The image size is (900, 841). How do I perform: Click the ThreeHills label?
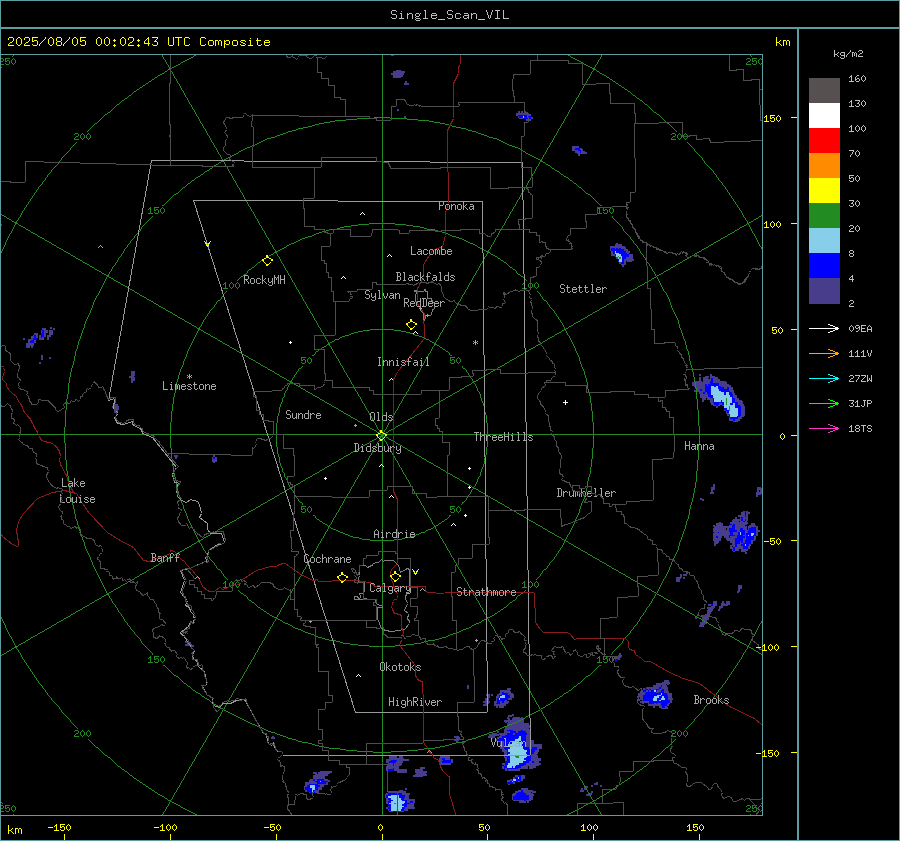(503, 437)
